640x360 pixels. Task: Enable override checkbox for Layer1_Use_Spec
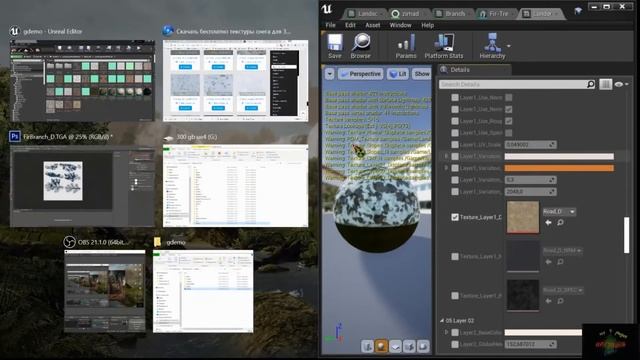(455, 133)
